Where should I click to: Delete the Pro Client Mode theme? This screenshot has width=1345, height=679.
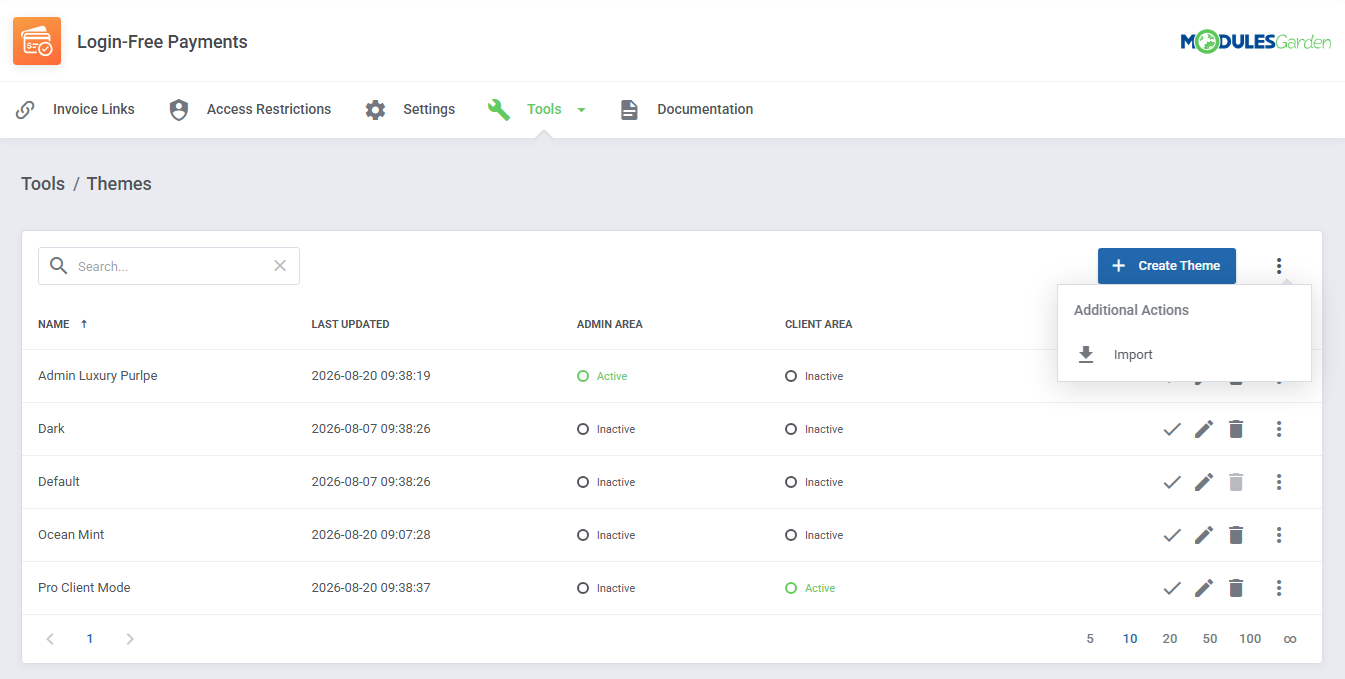tap(1236, 588)
